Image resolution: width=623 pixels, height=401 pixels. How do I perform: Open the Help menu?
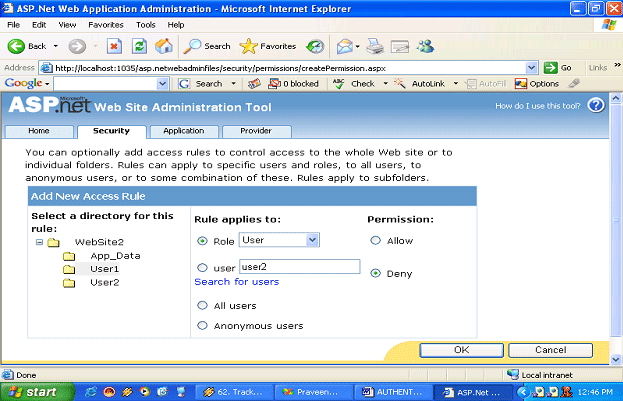176,25
